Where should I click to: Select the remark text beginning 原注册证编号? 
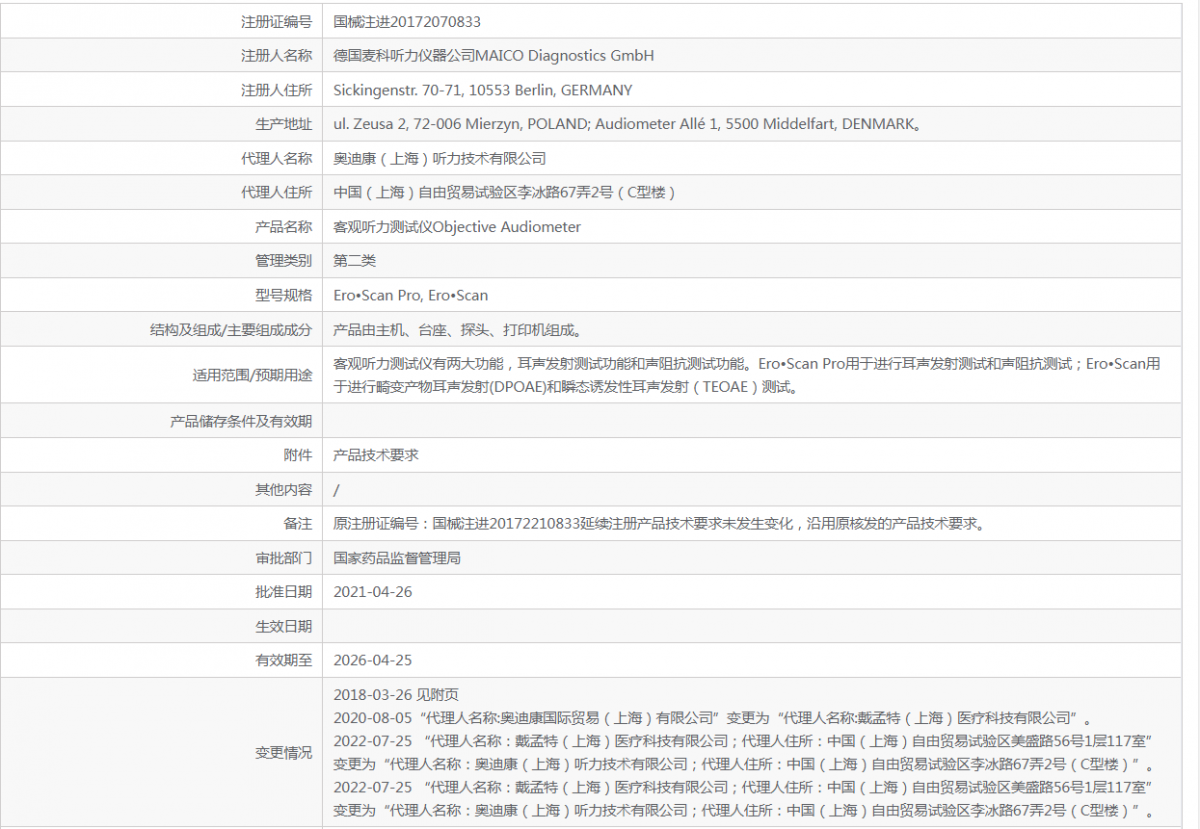(x=659, y=524)
